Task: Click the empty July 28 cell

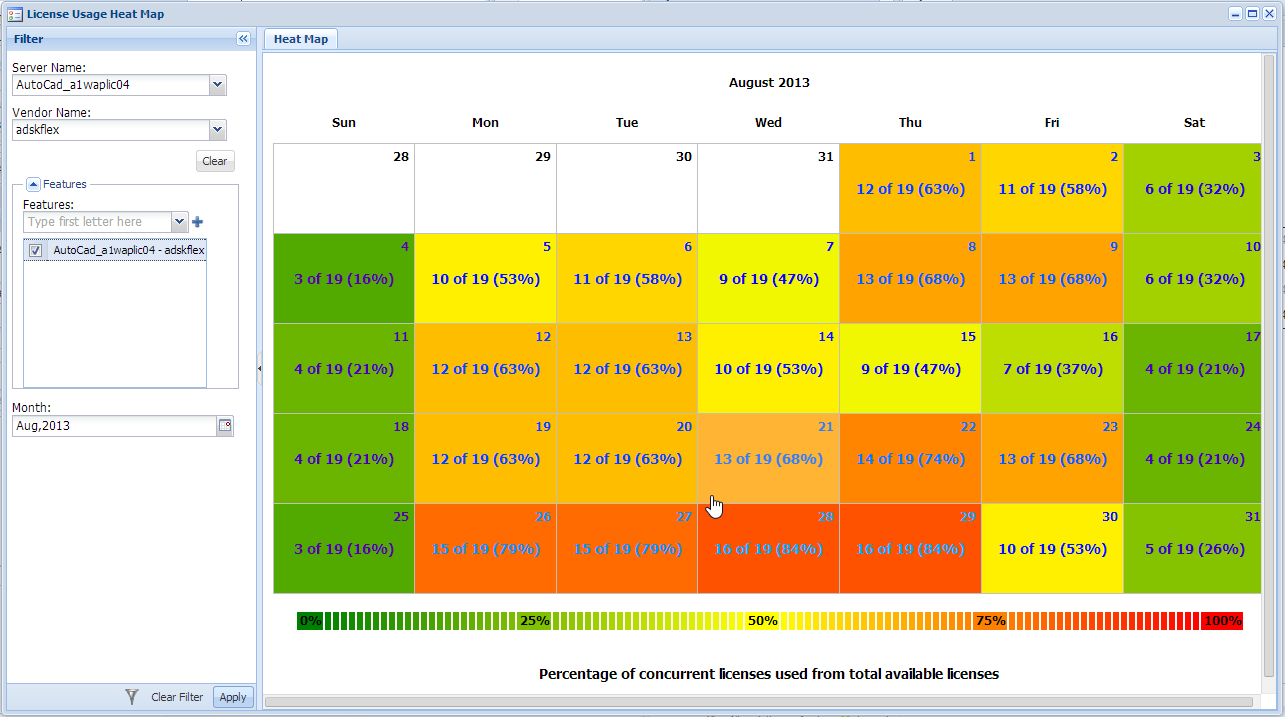Action: click(x=344, y=189)
